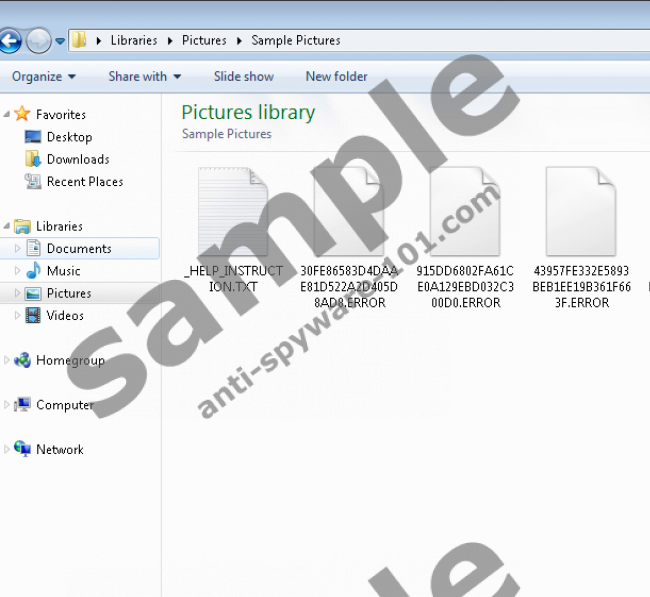The image size is (650, 597).
Task: Select Pictures in address bar breadcrumb
Action: click(x=203, y=41)
